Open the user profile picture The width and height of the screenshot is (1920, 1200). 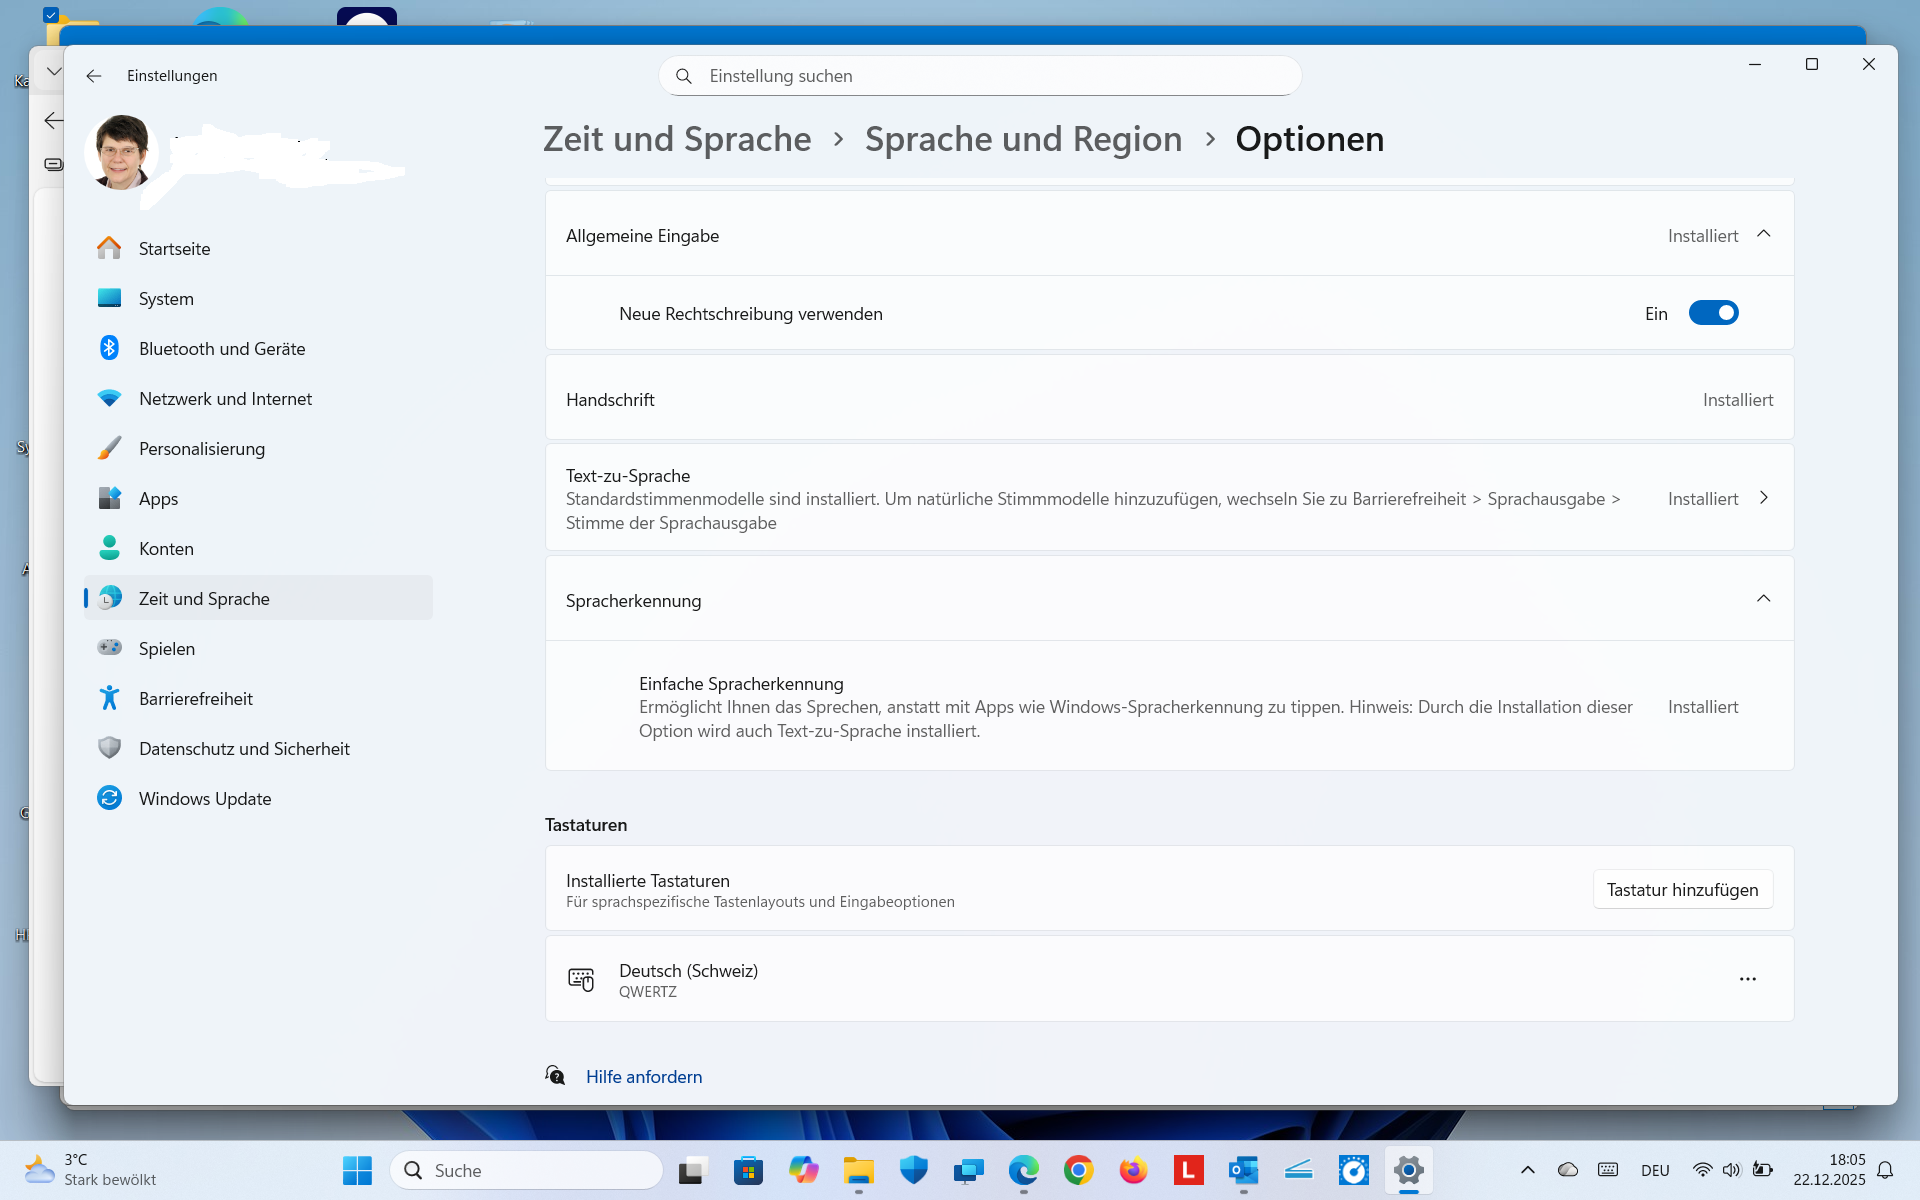(122, 152)
